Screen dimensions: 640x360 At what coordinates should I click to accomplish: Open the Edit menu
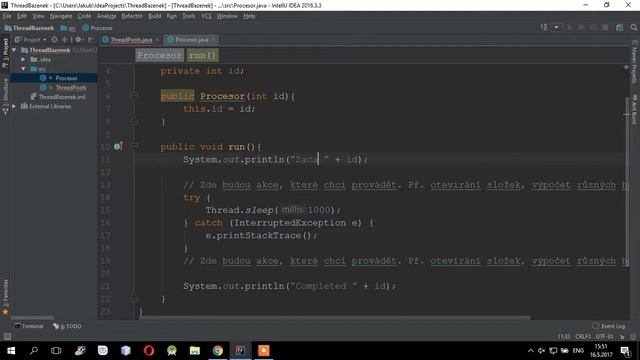pyautogui.click(x=22, y=16)
